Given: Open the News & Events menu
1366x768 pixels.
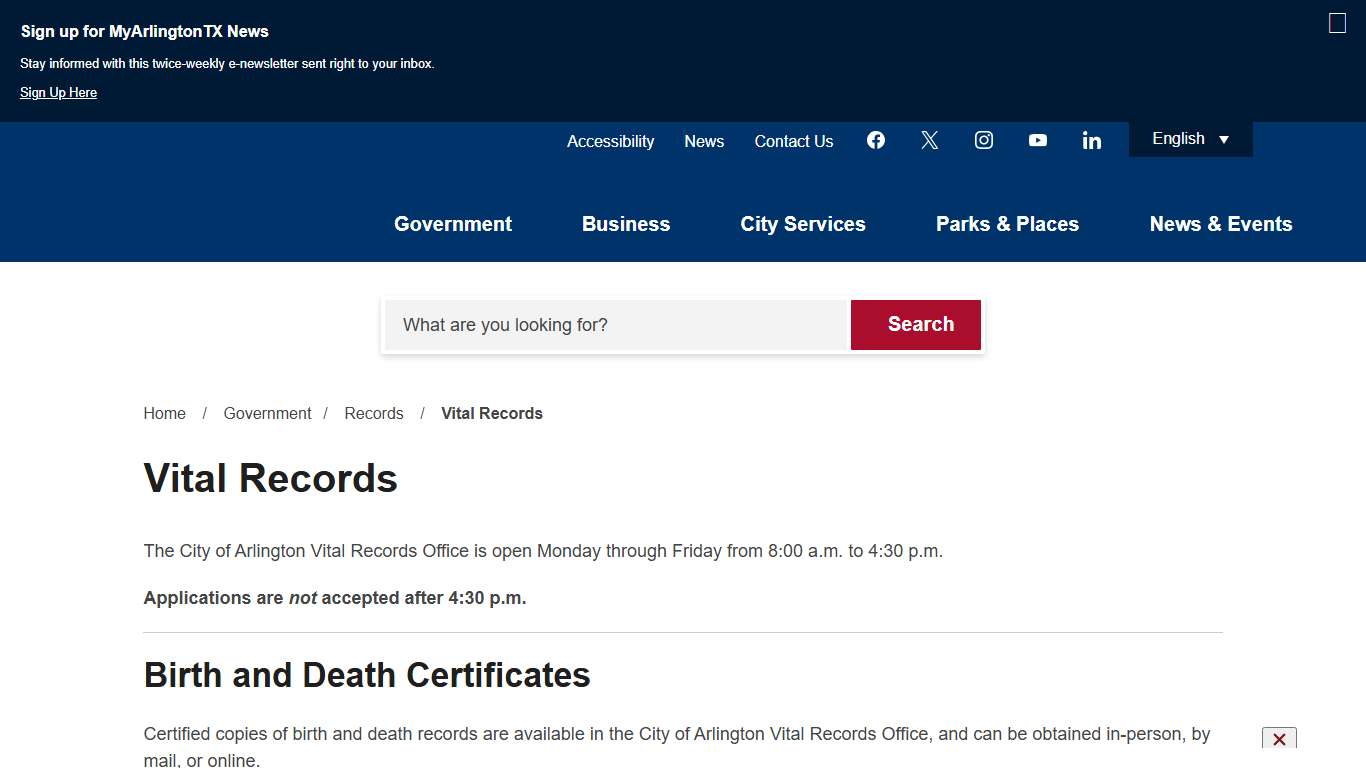Looking at the screenshot, I should [x=1221, y=224].
